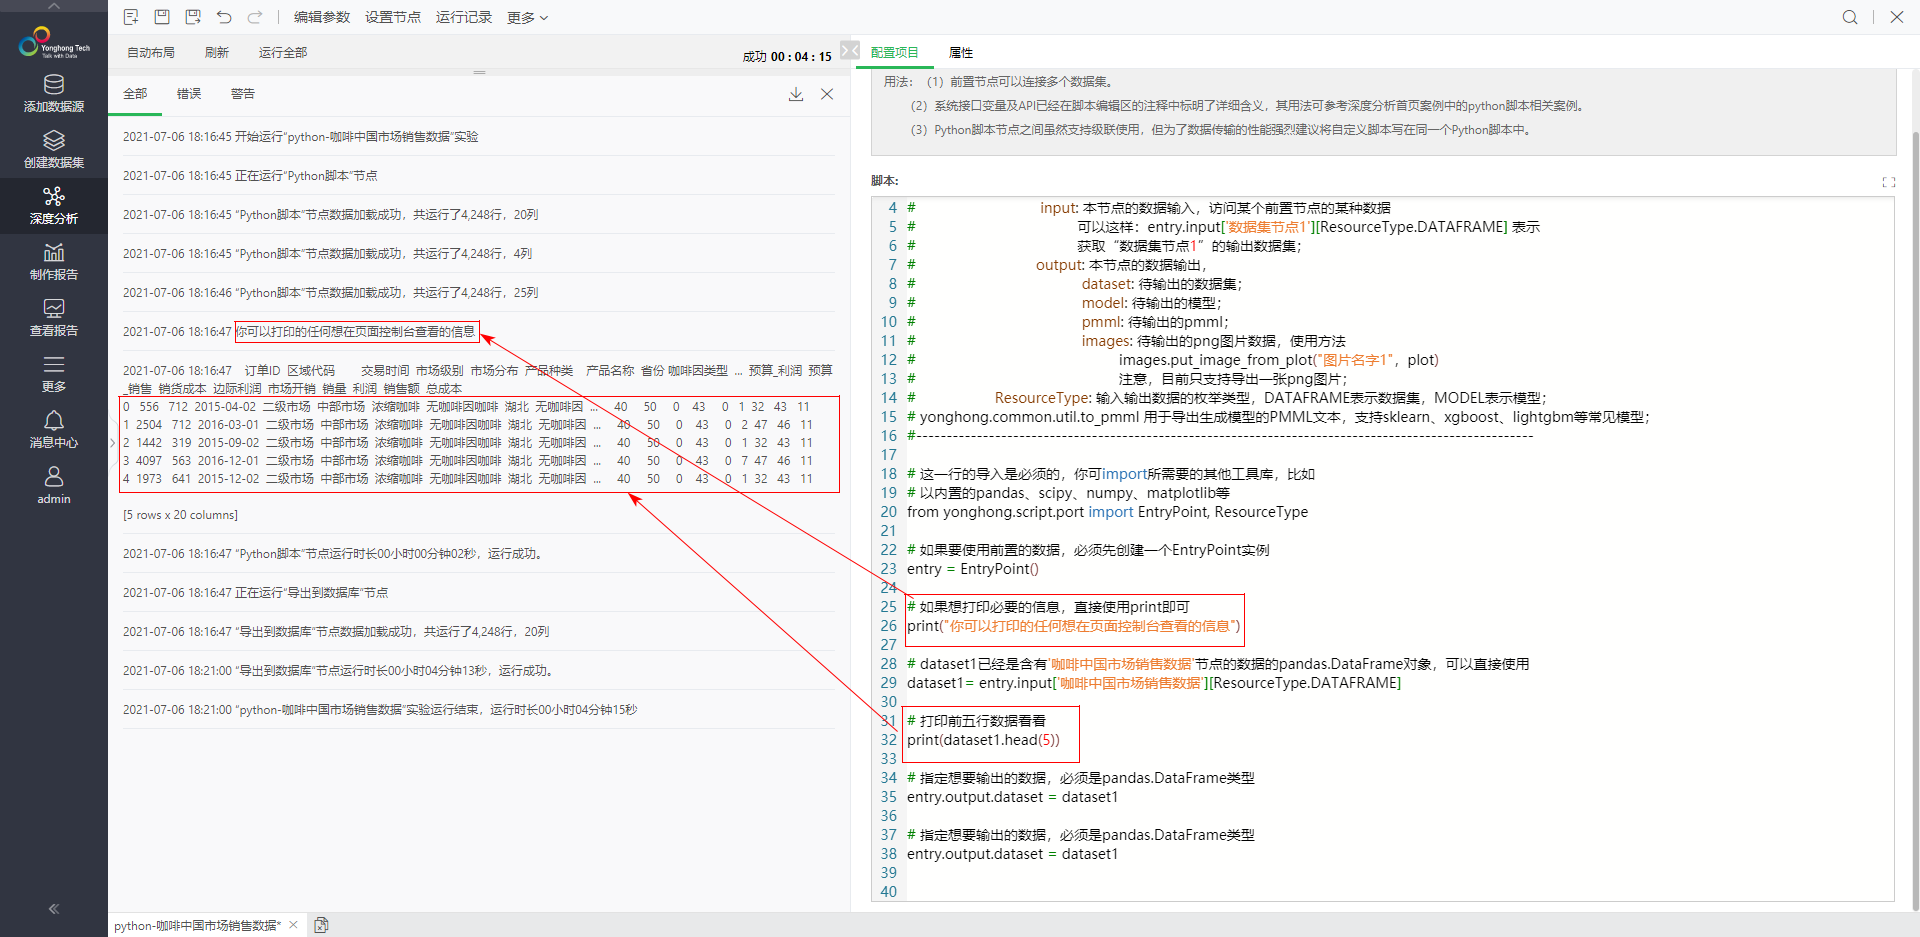Image resolution: width=1920 pixels, height=937 pixels.
Task: Open 制作报告 in sidebar
Action: pos(54,262)
